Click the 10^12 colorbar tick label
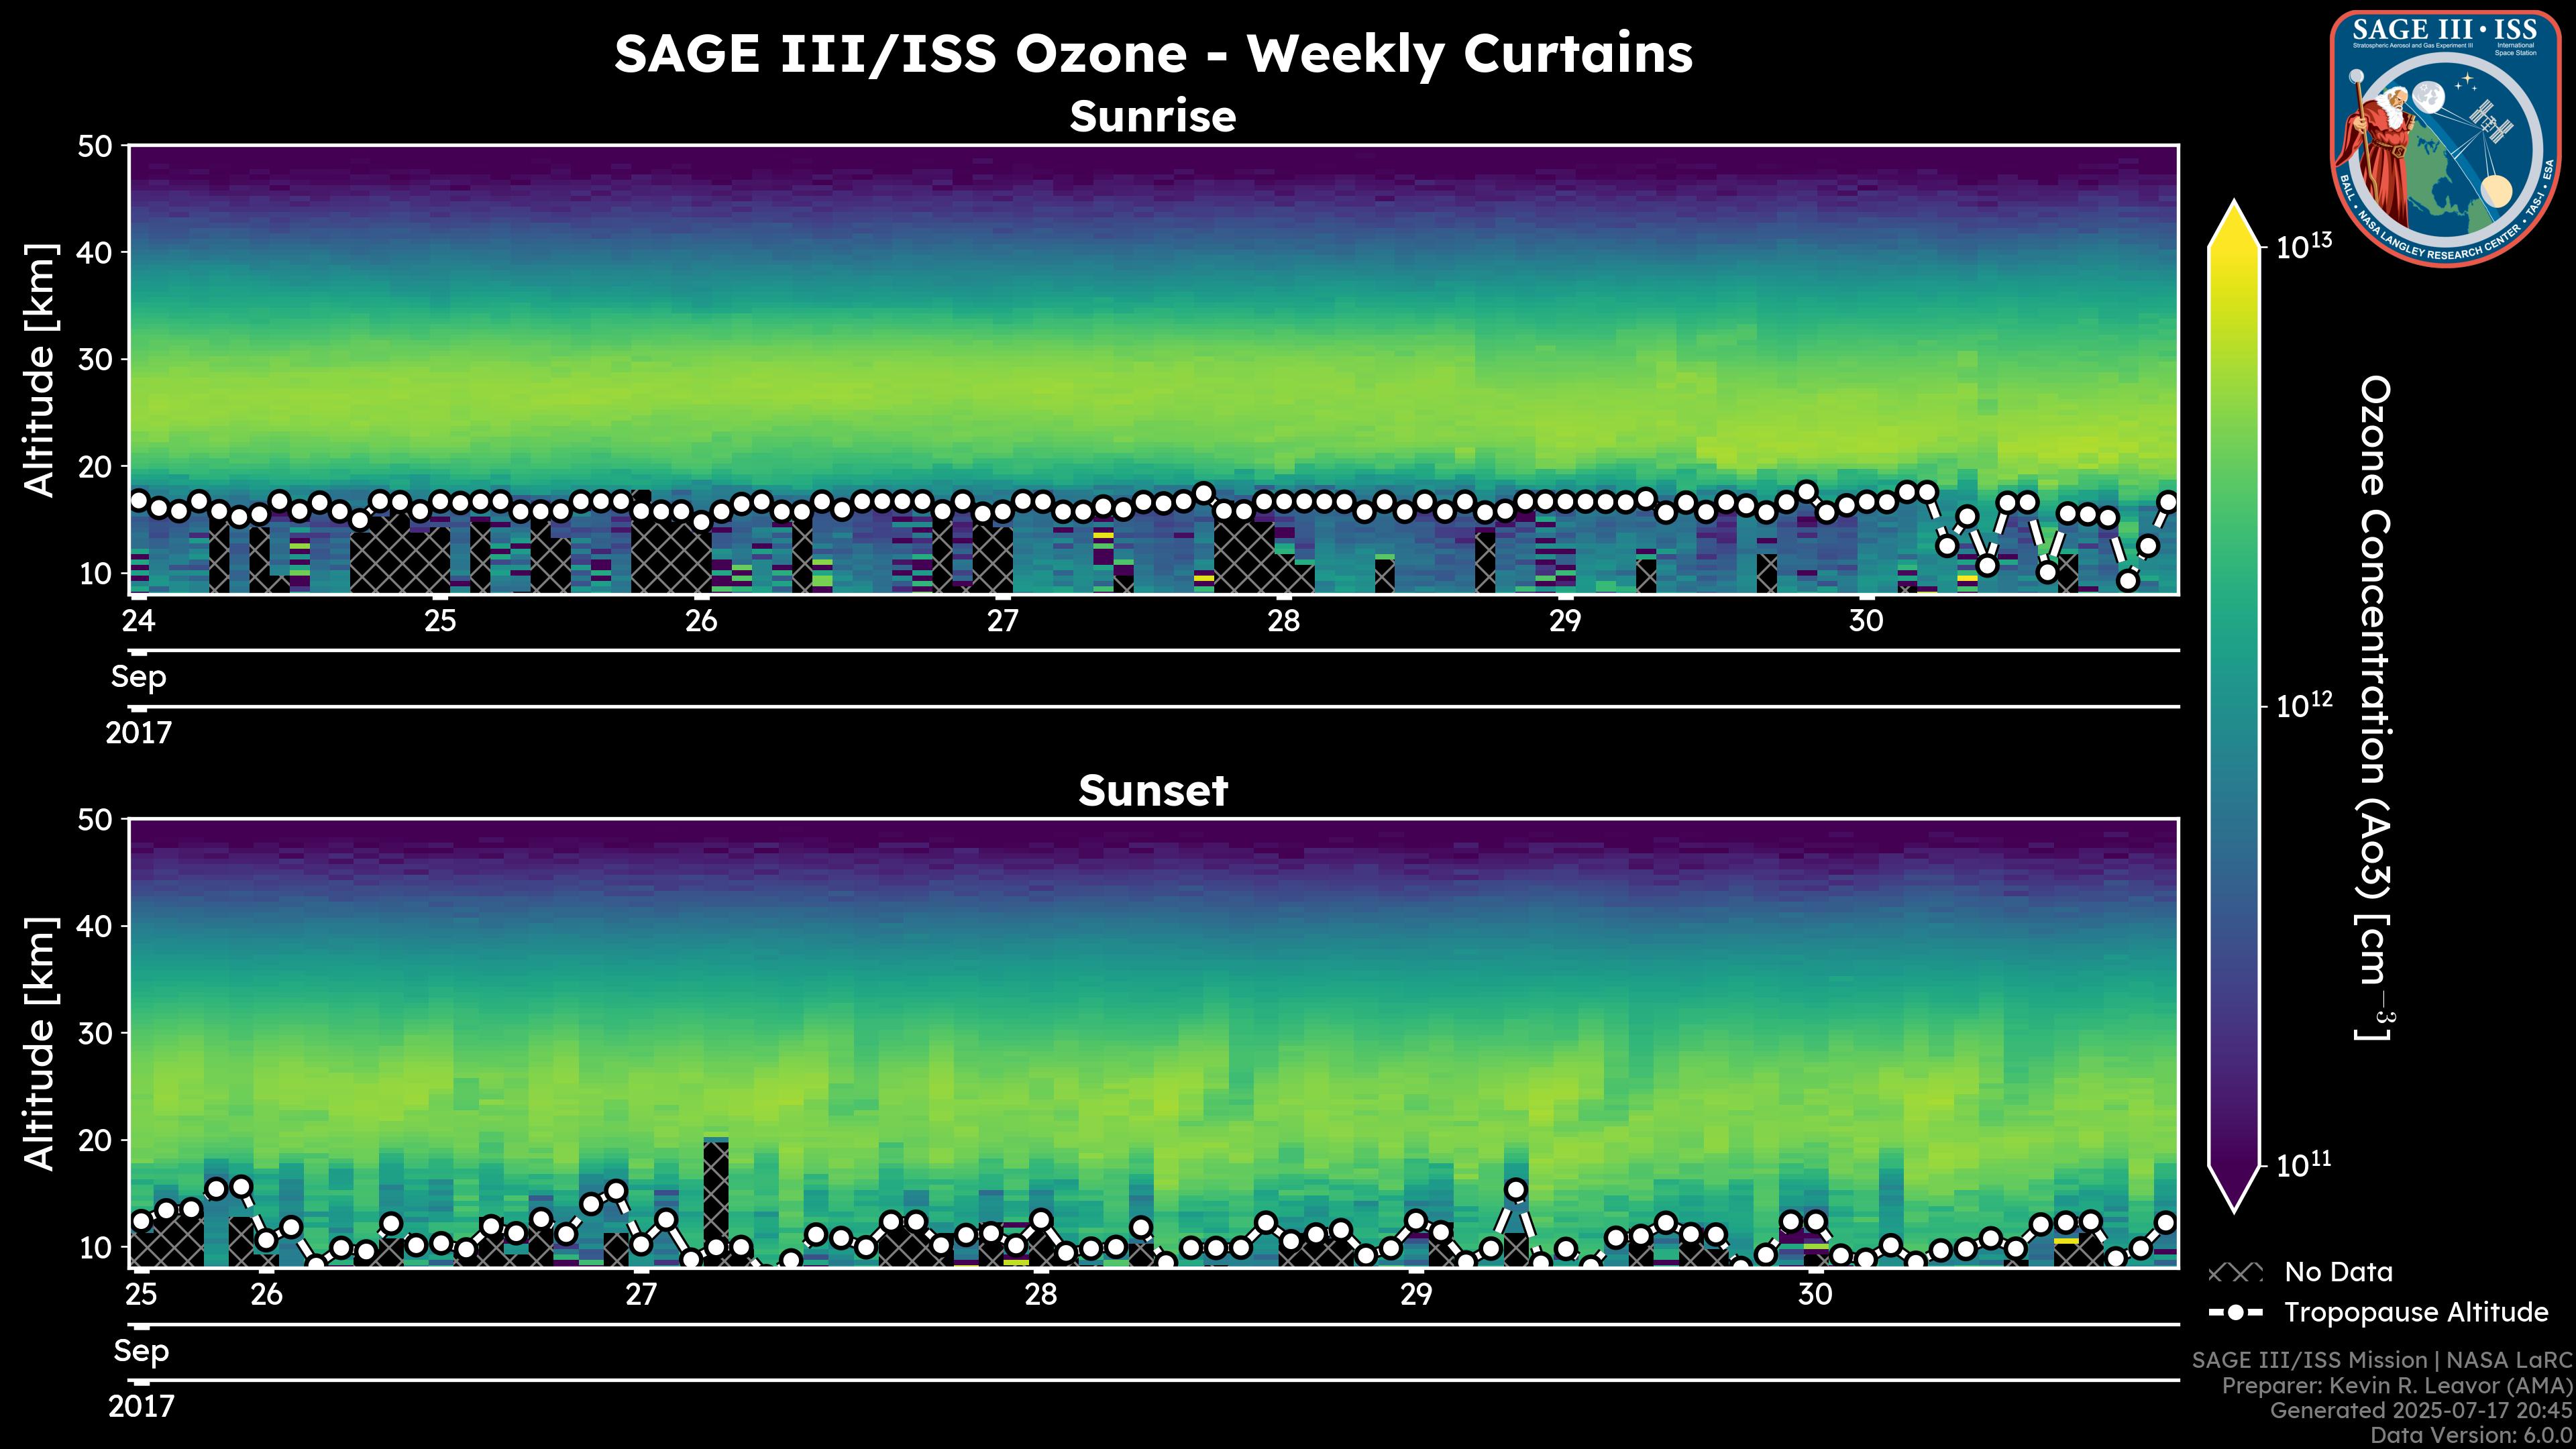Screen dimensions: 2576x1449 pos(2304,706)
